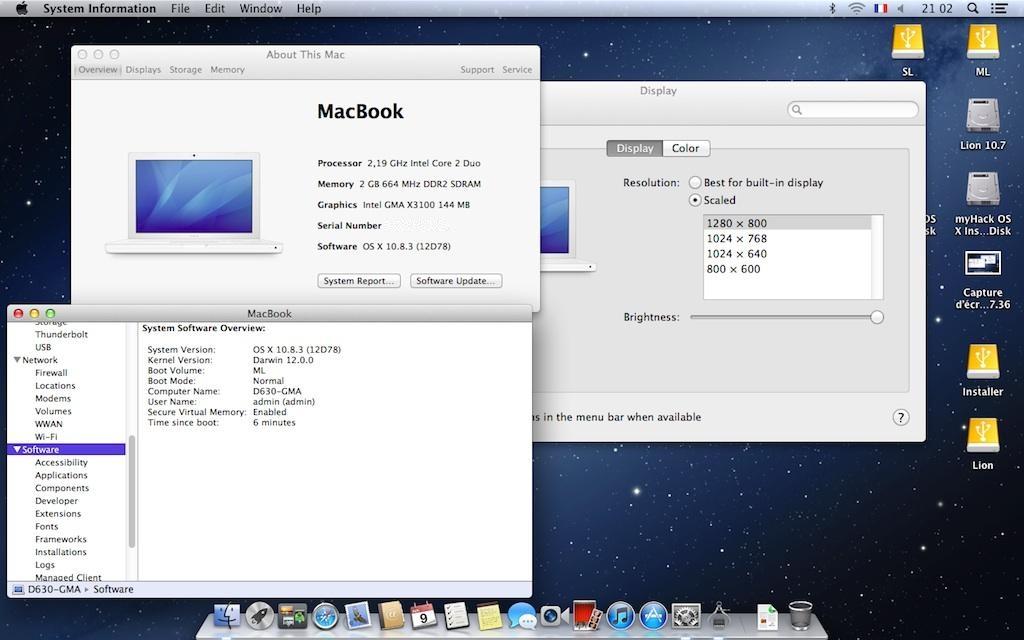Open document stack in the Dock
The image size is (1024, 640).
[x=767, y=615]
